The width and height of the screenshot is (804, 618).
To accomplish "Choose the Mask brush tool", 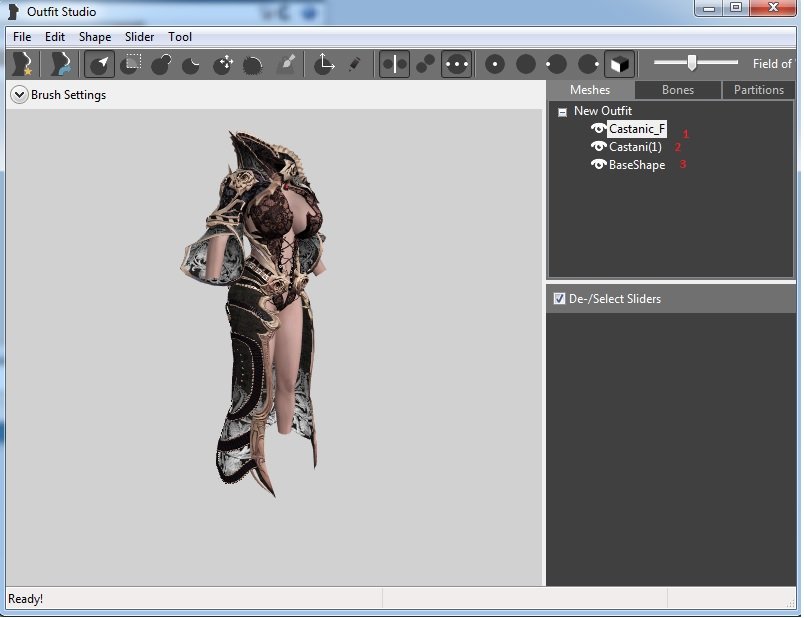I will coord(130,64).
